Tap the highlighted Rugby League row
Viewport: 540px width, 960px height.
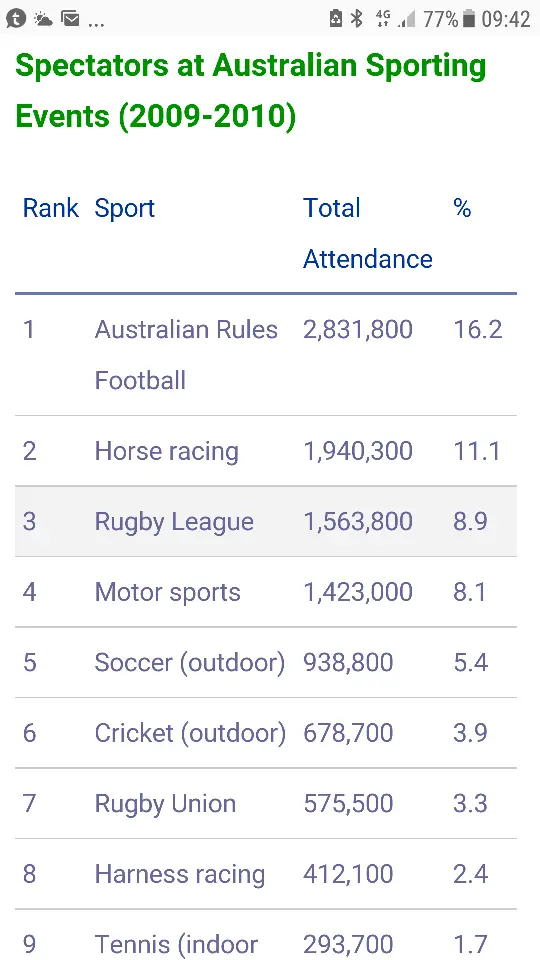click(266, 522)
